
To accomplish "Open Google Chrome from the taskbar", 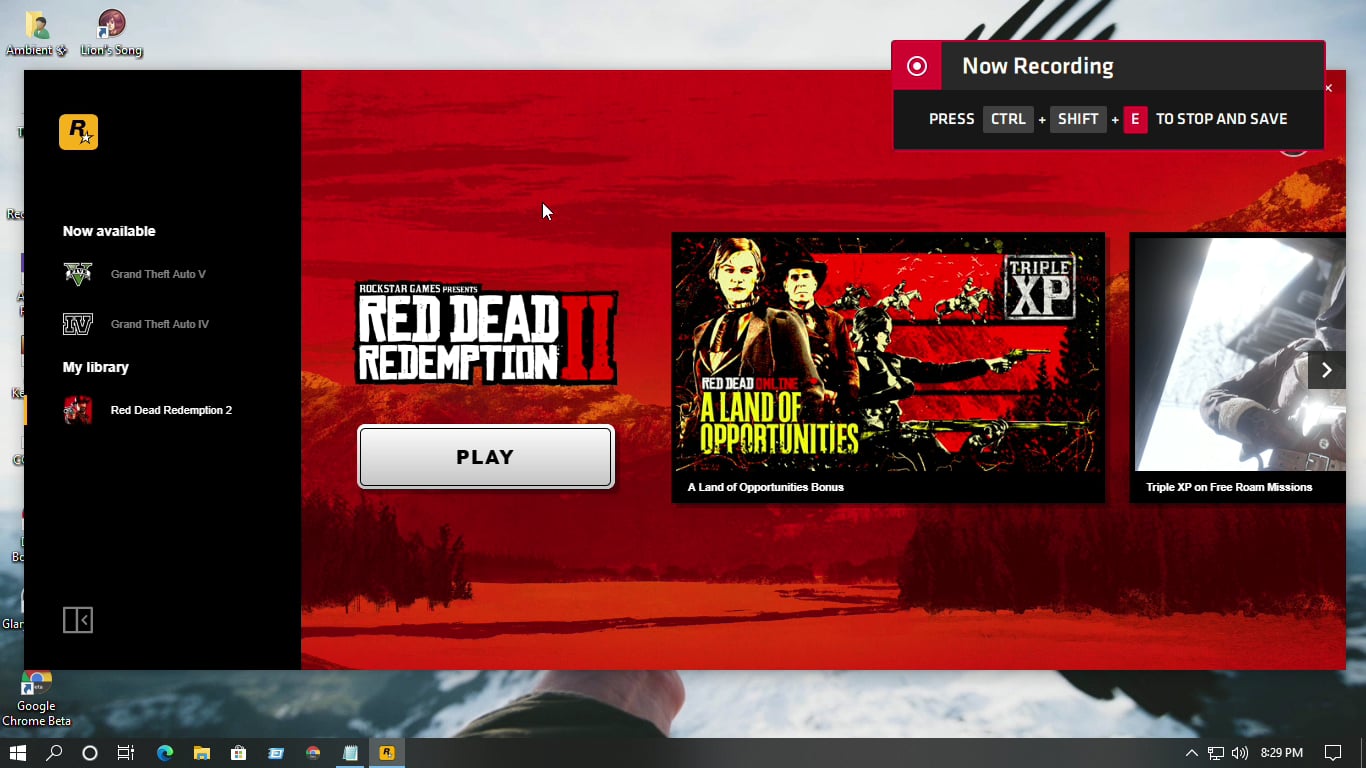I will click(313, 753).
